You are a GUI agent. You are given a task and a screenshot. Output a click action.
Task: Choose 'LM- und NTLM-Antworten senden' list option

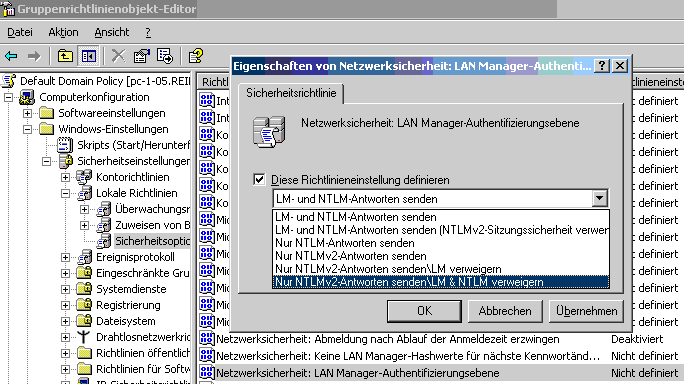pyautogui.click(x=441, y=217)
